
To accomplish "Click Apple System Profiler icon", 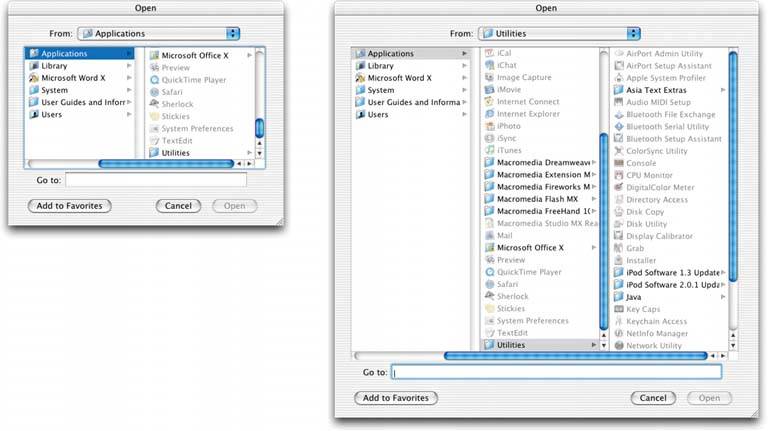I will point(619,78).
